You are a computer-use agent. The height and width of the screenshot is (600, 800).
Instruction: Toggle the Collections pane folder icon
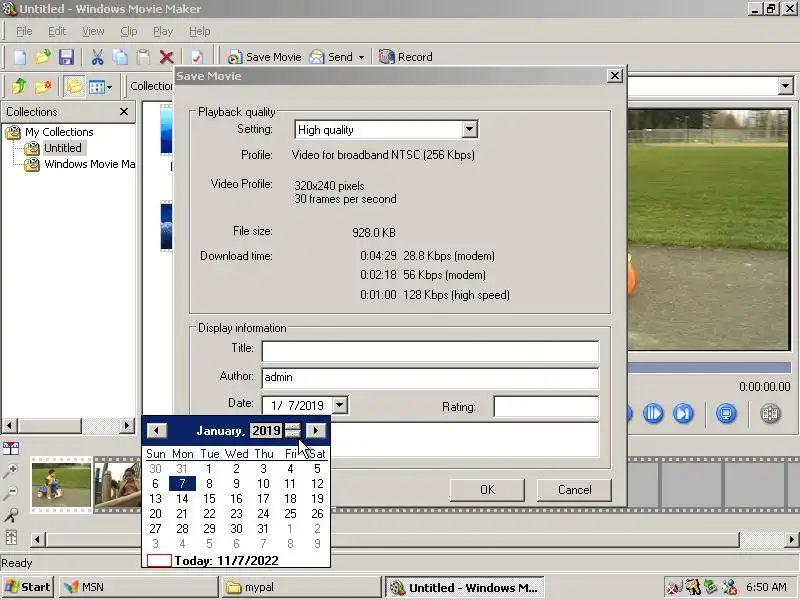tap(74, 86)
